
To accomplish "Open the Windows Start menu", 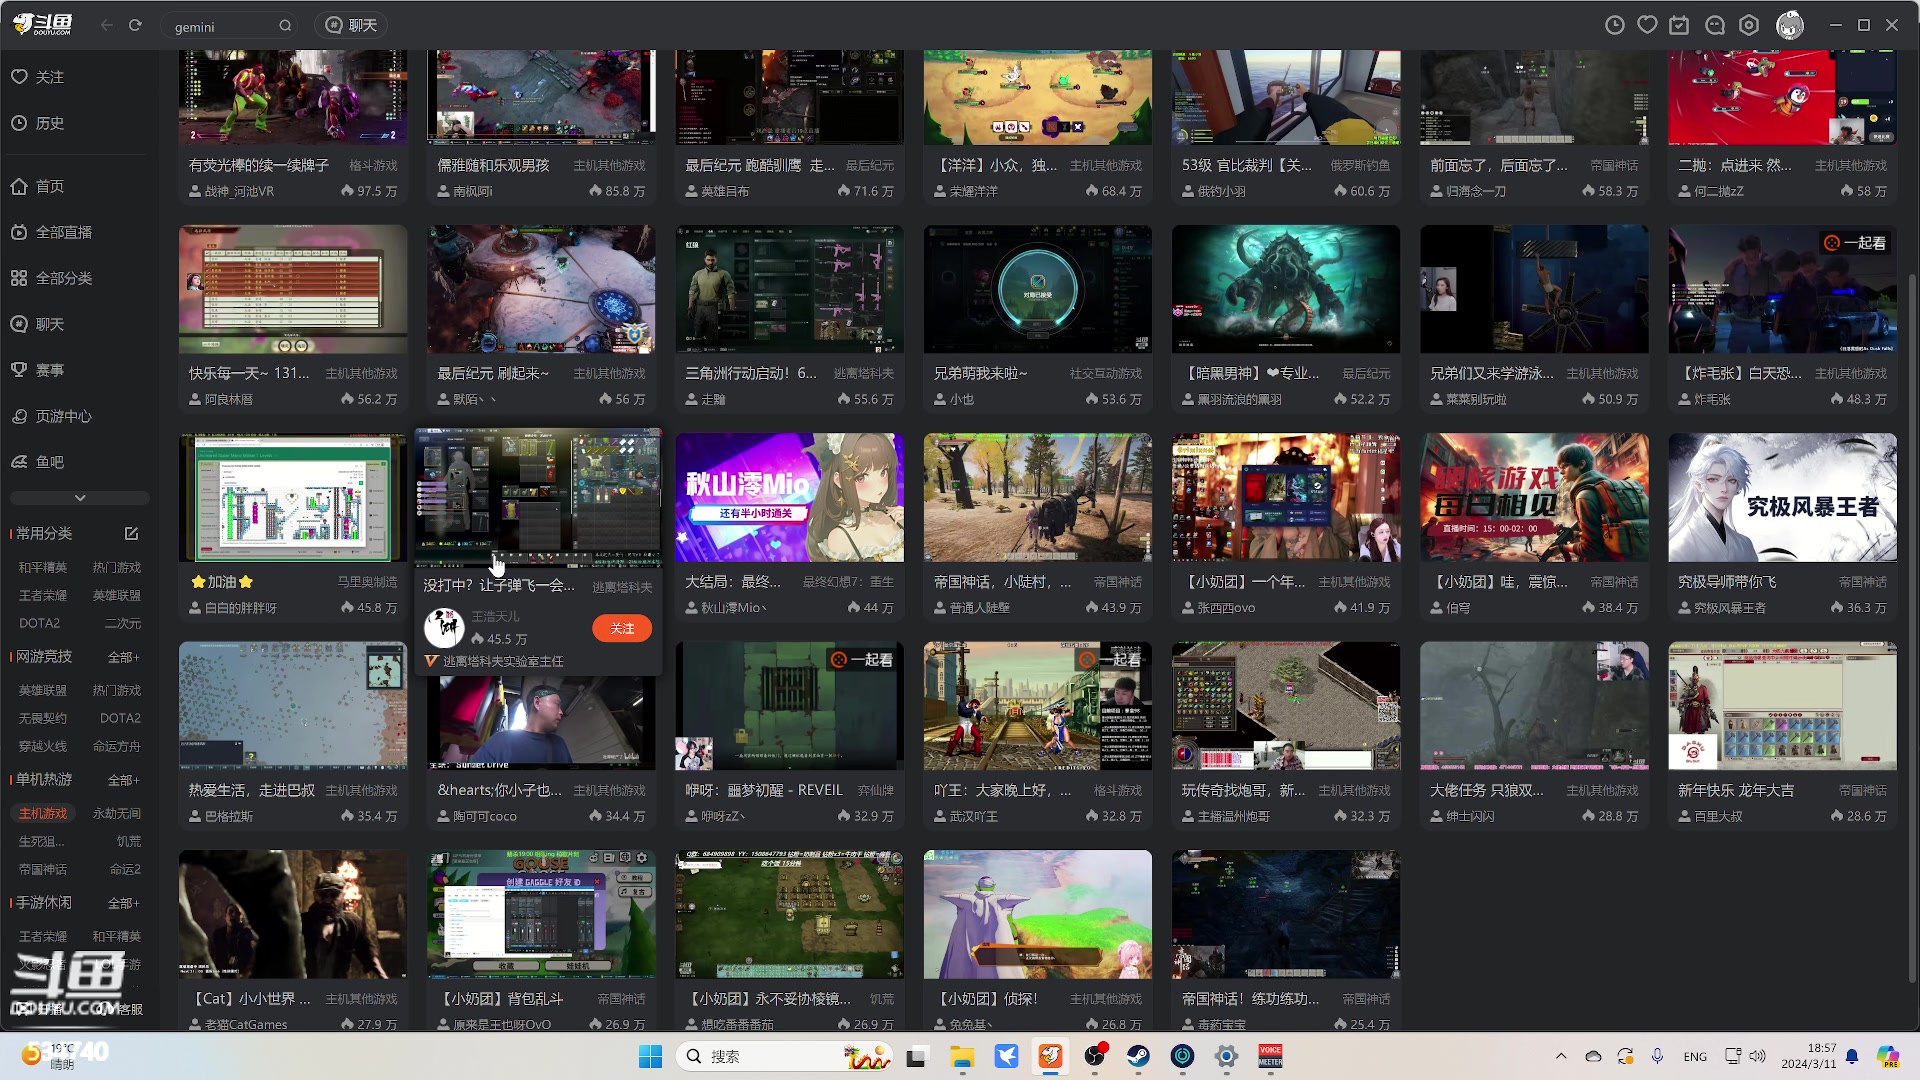I will click(x=650, y=1057).
